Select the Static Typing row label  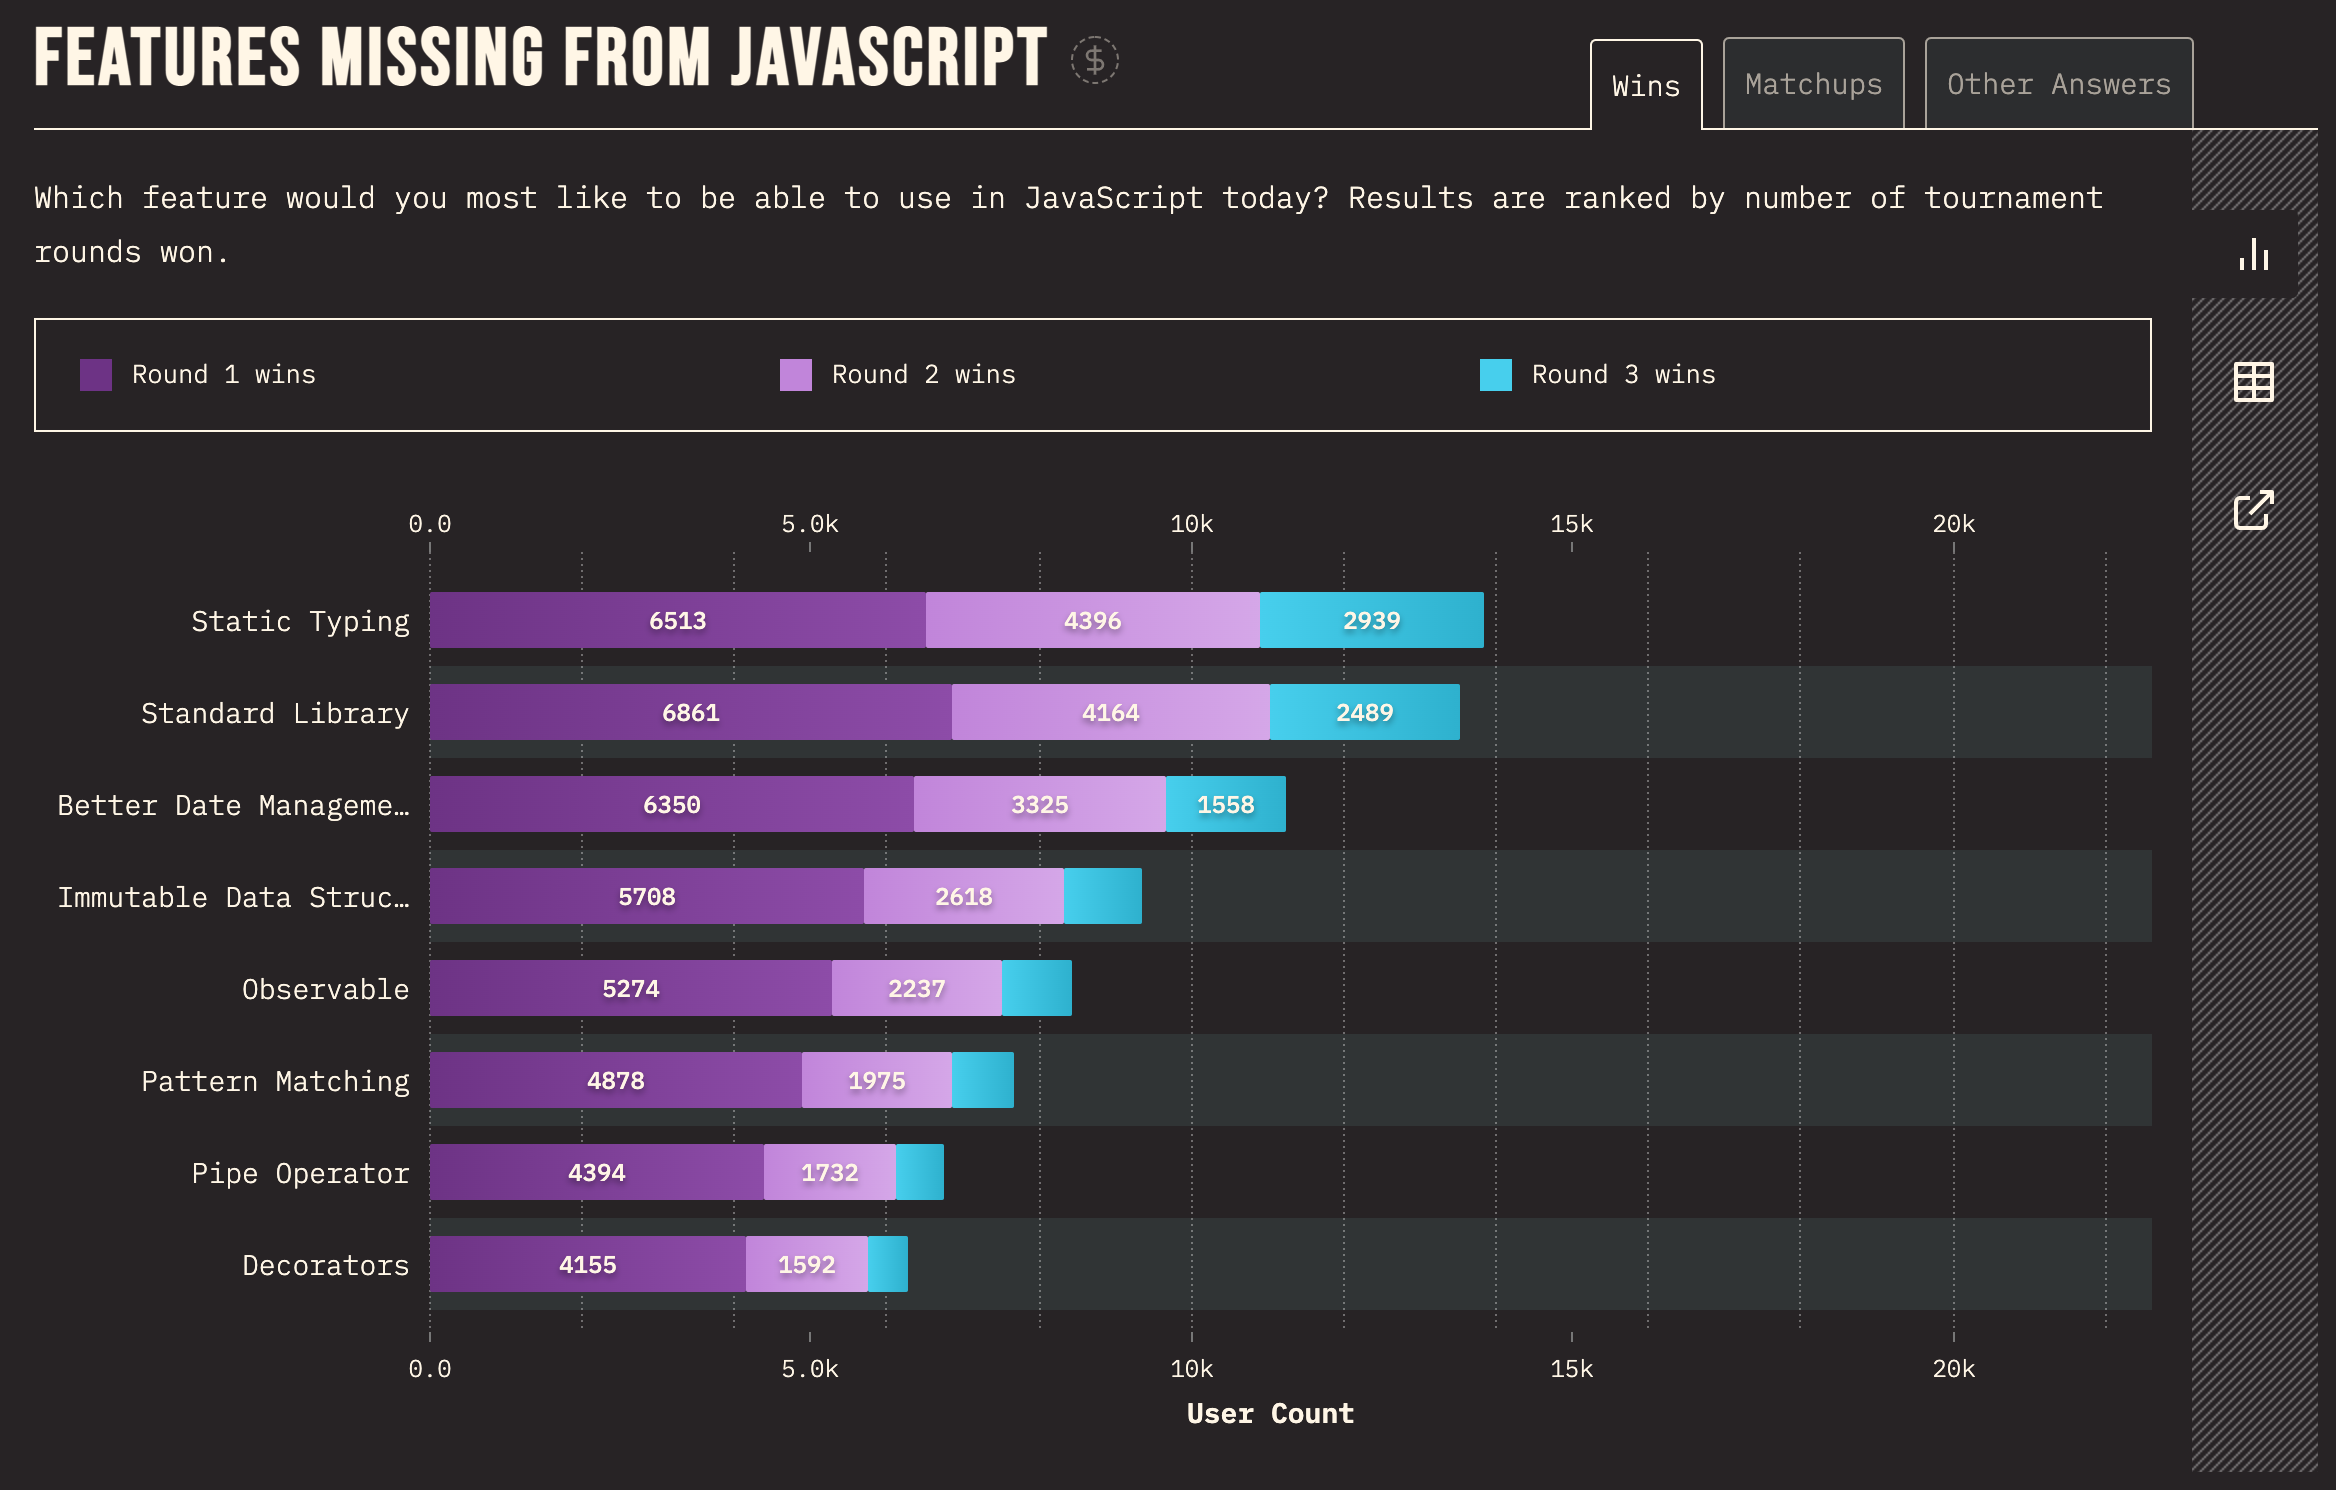300,621
